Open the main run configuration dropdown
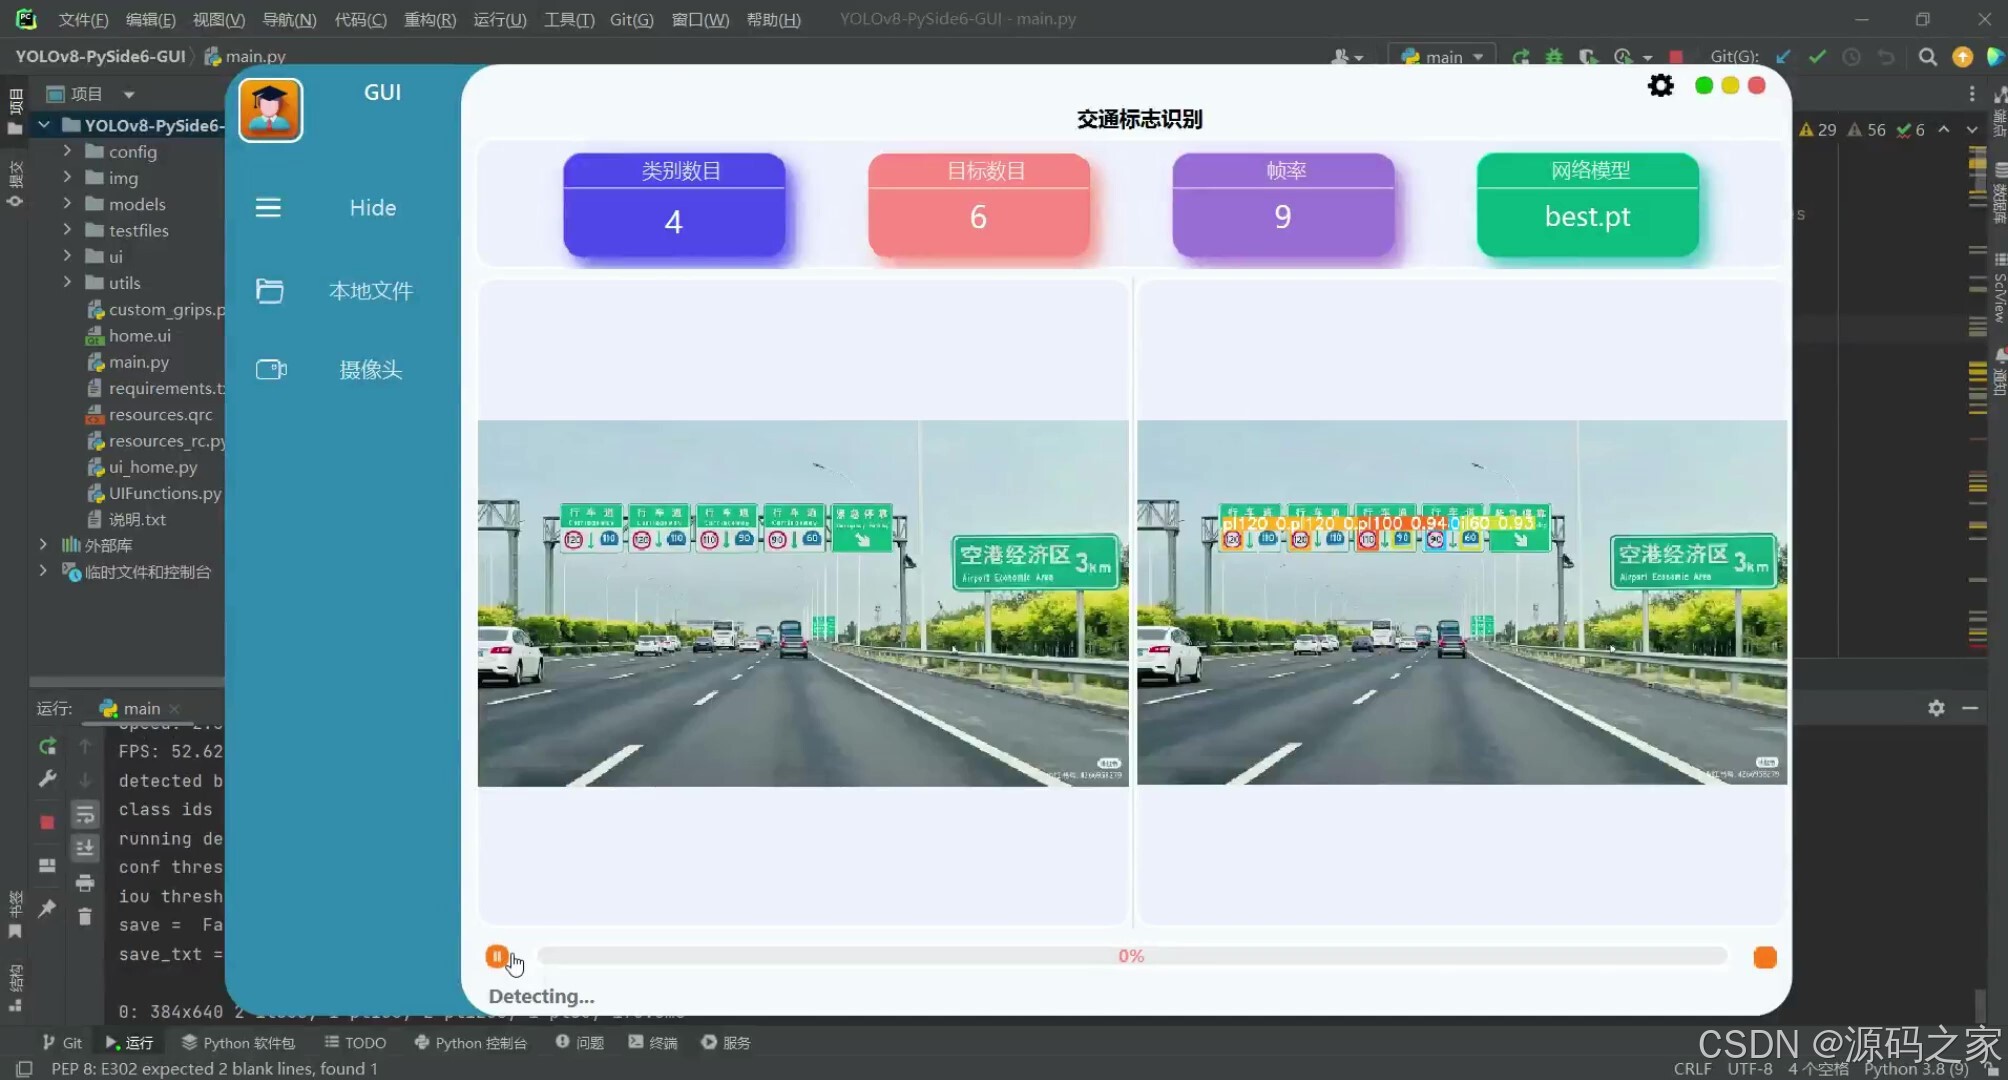 1442,57
